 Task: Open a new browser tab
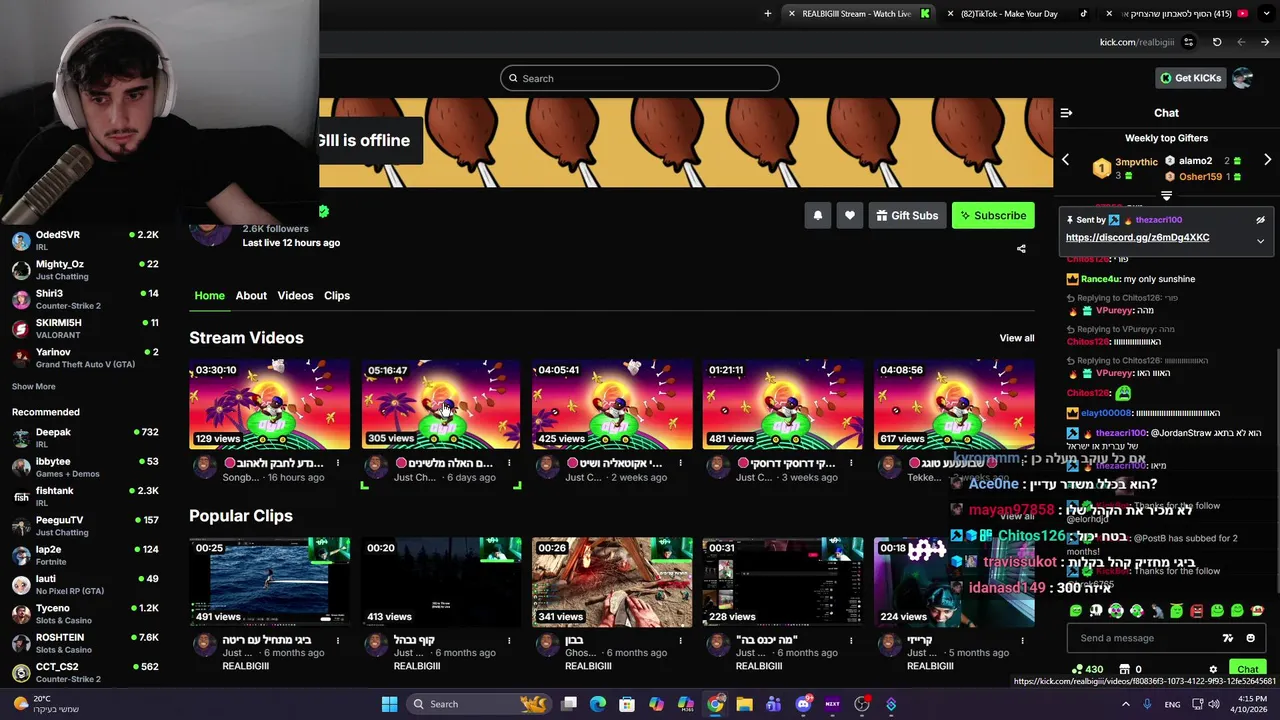tap(768, 14)
